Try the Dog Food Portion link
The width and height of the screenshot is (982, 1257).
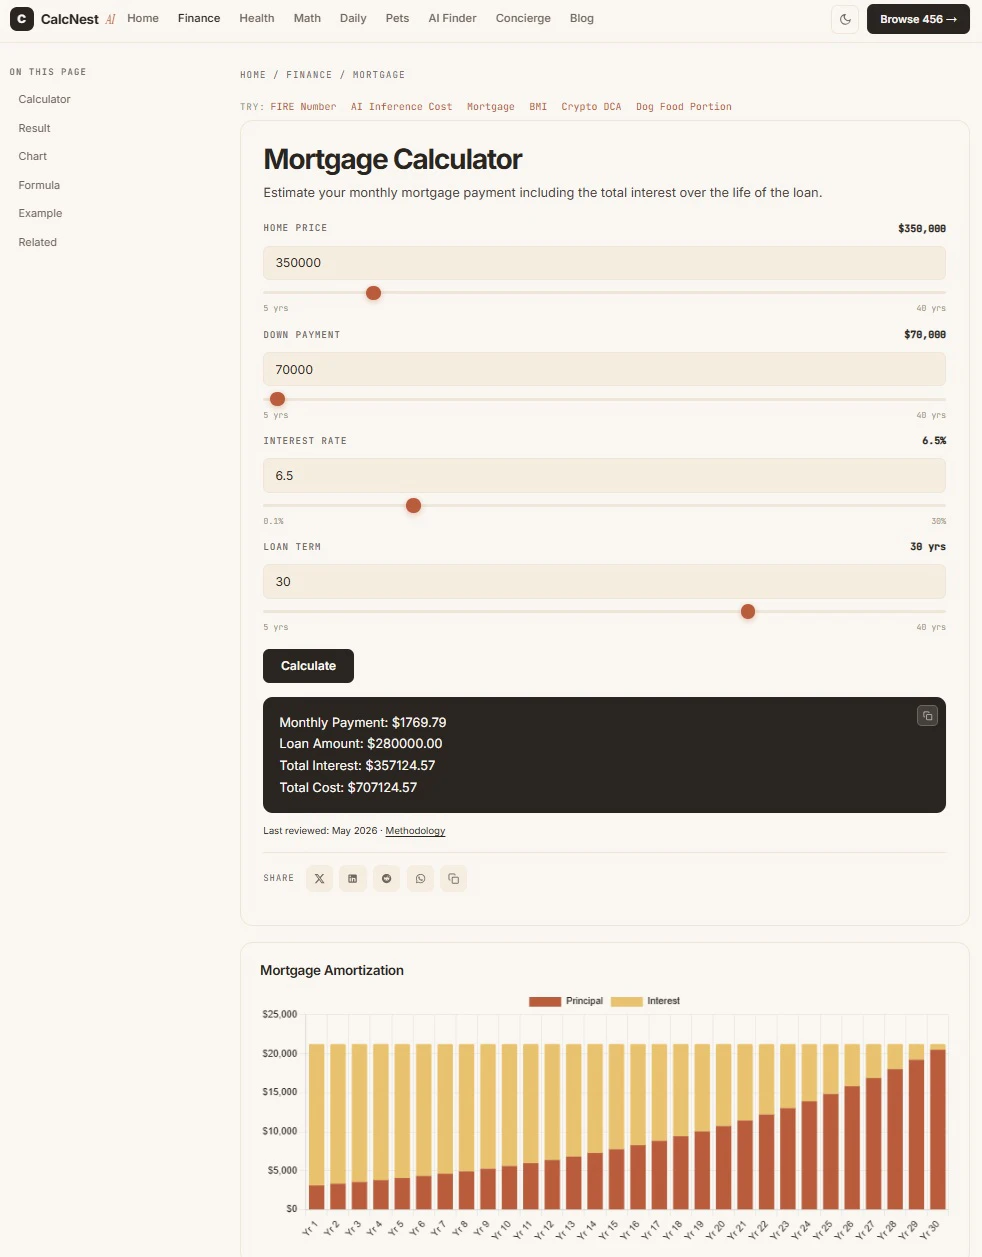pos(684,106)
